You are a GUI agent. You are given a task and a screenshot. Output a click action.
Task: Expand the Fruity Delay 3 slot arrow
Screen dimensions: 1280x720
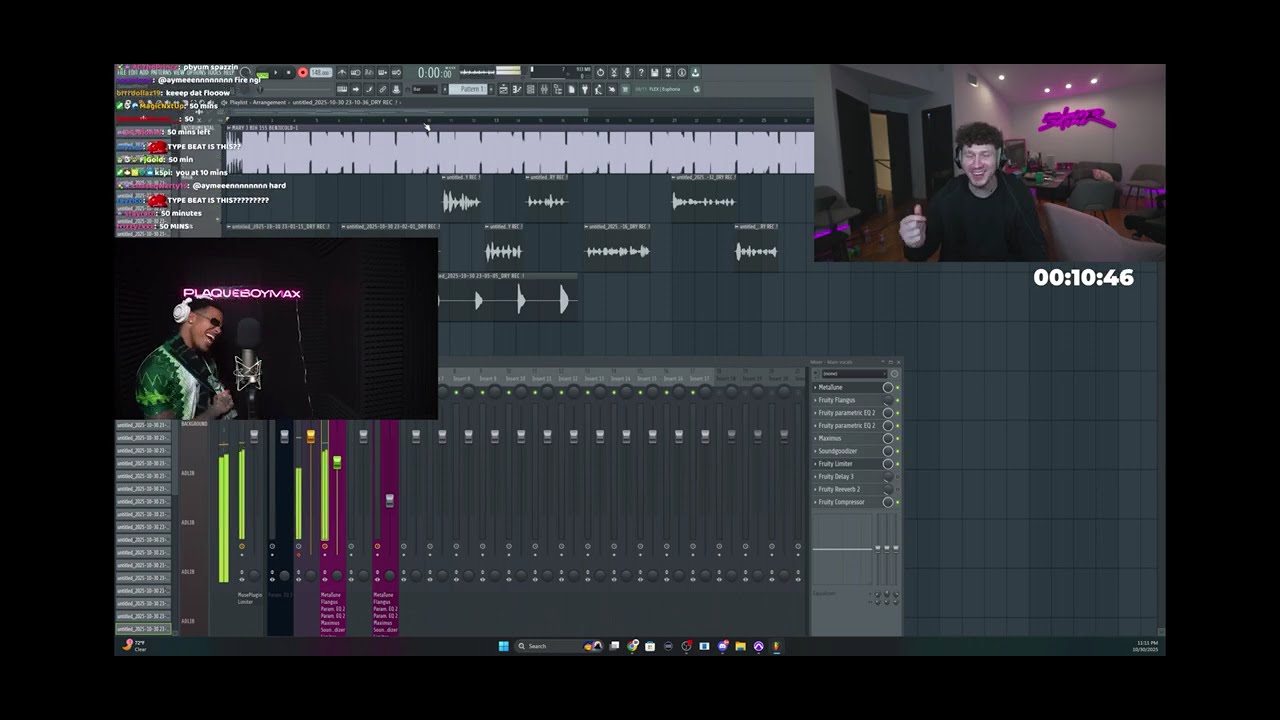tap(815, 476)
